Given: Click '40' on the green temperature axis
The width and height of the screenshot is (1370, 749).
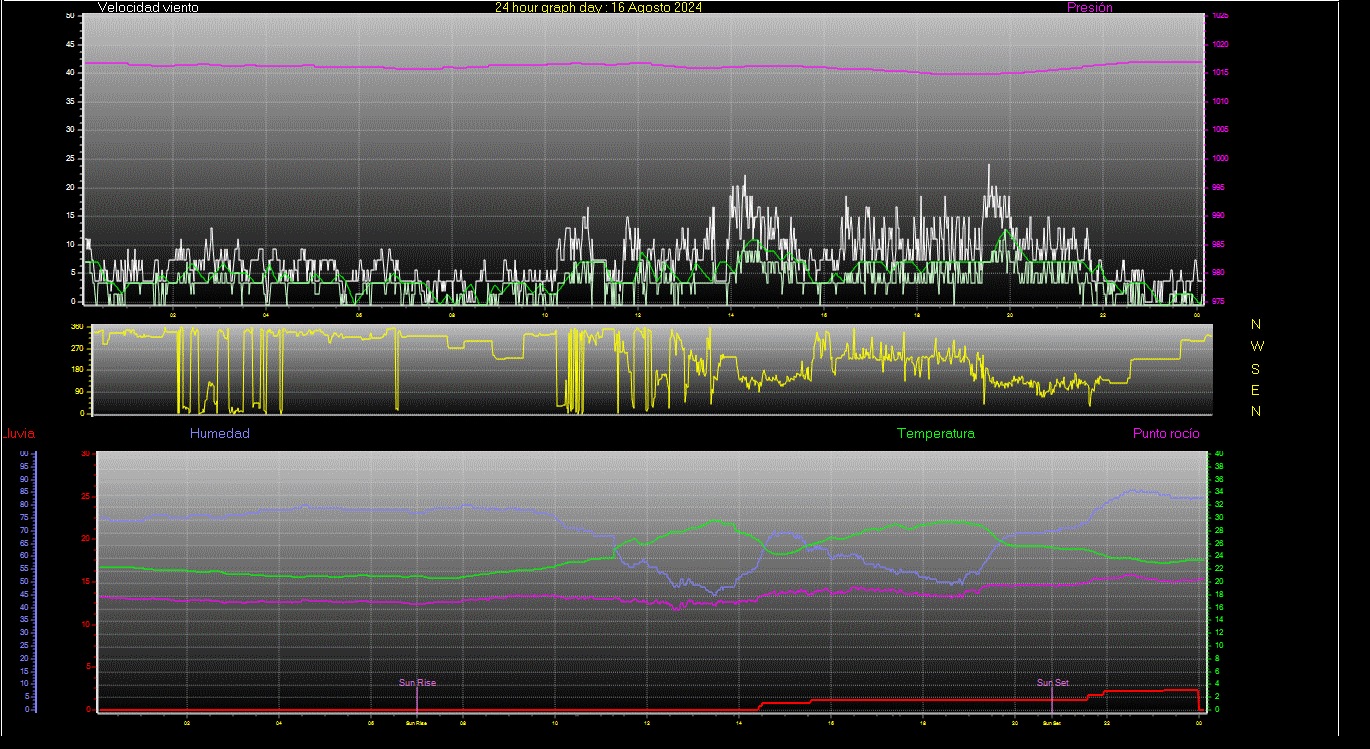Looking at the screenshot, I should point(1219,453).
